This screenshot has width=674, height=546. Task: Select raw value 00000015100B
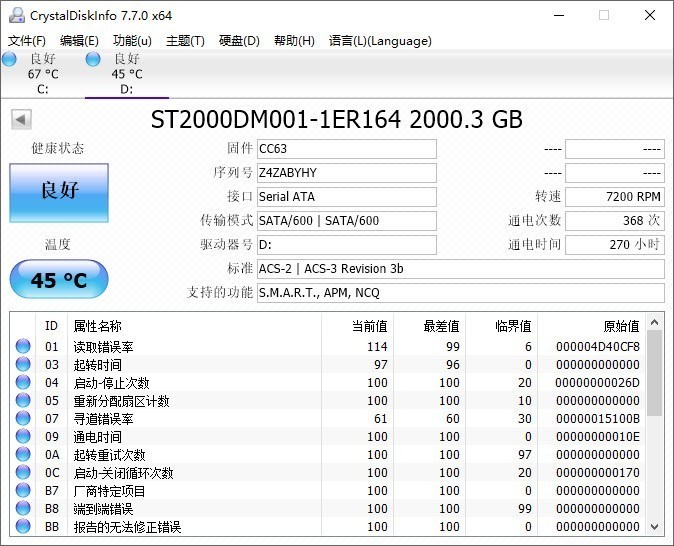pyautogui.click(x=597, y=419)
